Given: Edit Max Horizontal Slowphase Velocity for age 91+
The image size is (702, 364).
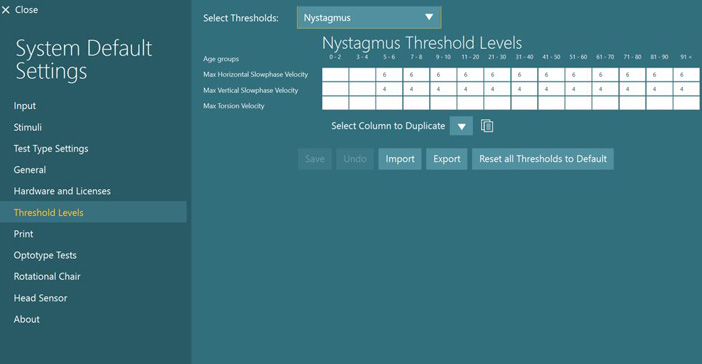Looking at the screenshot, I should click(686, 75).
